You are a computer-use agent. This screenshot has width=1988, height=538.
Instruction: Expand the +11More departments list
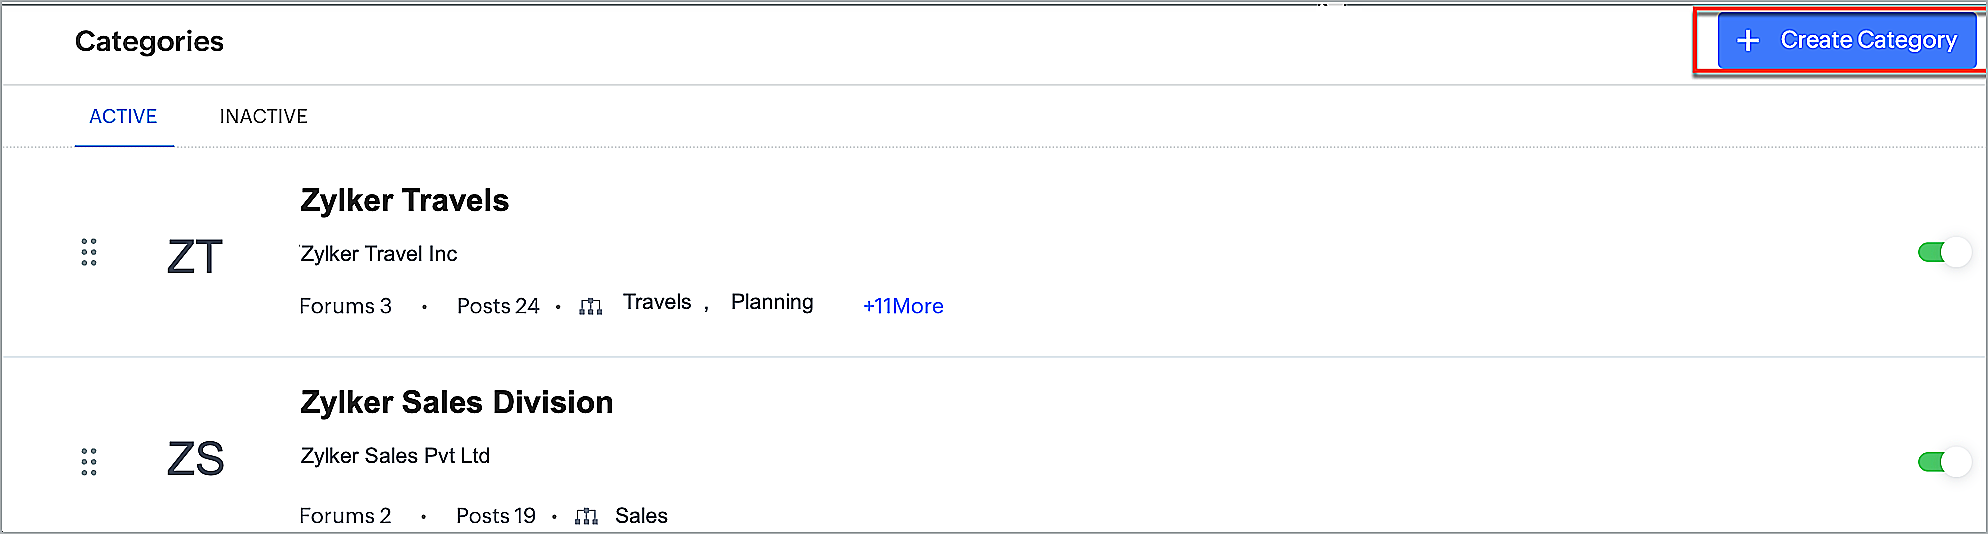[x=902, y=306]
